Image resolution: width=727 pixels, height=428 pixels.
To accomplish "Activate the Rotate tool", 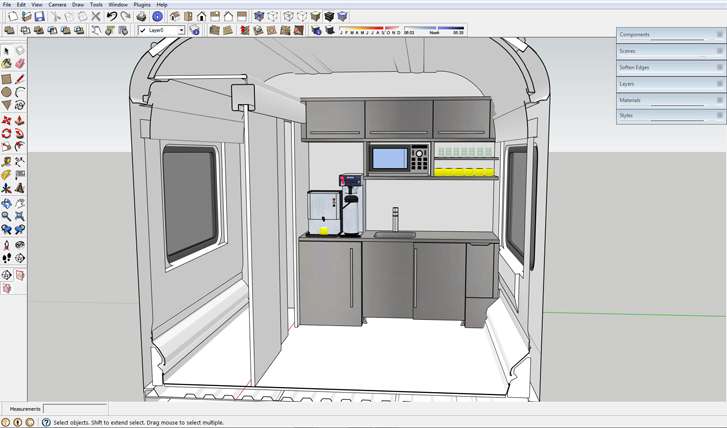I will pos(6,134).
